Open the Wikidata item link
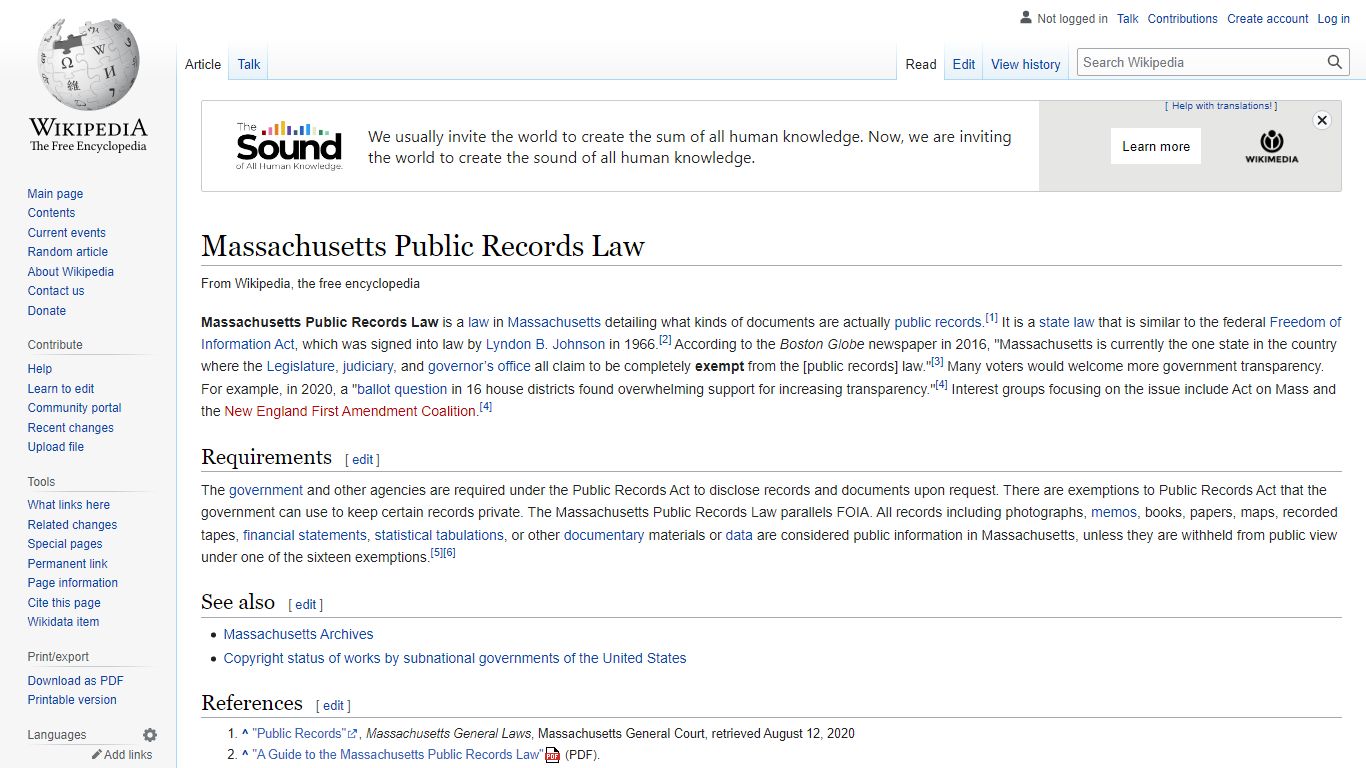The height and width of the screenshot is (768, 1366). (63, 622)
